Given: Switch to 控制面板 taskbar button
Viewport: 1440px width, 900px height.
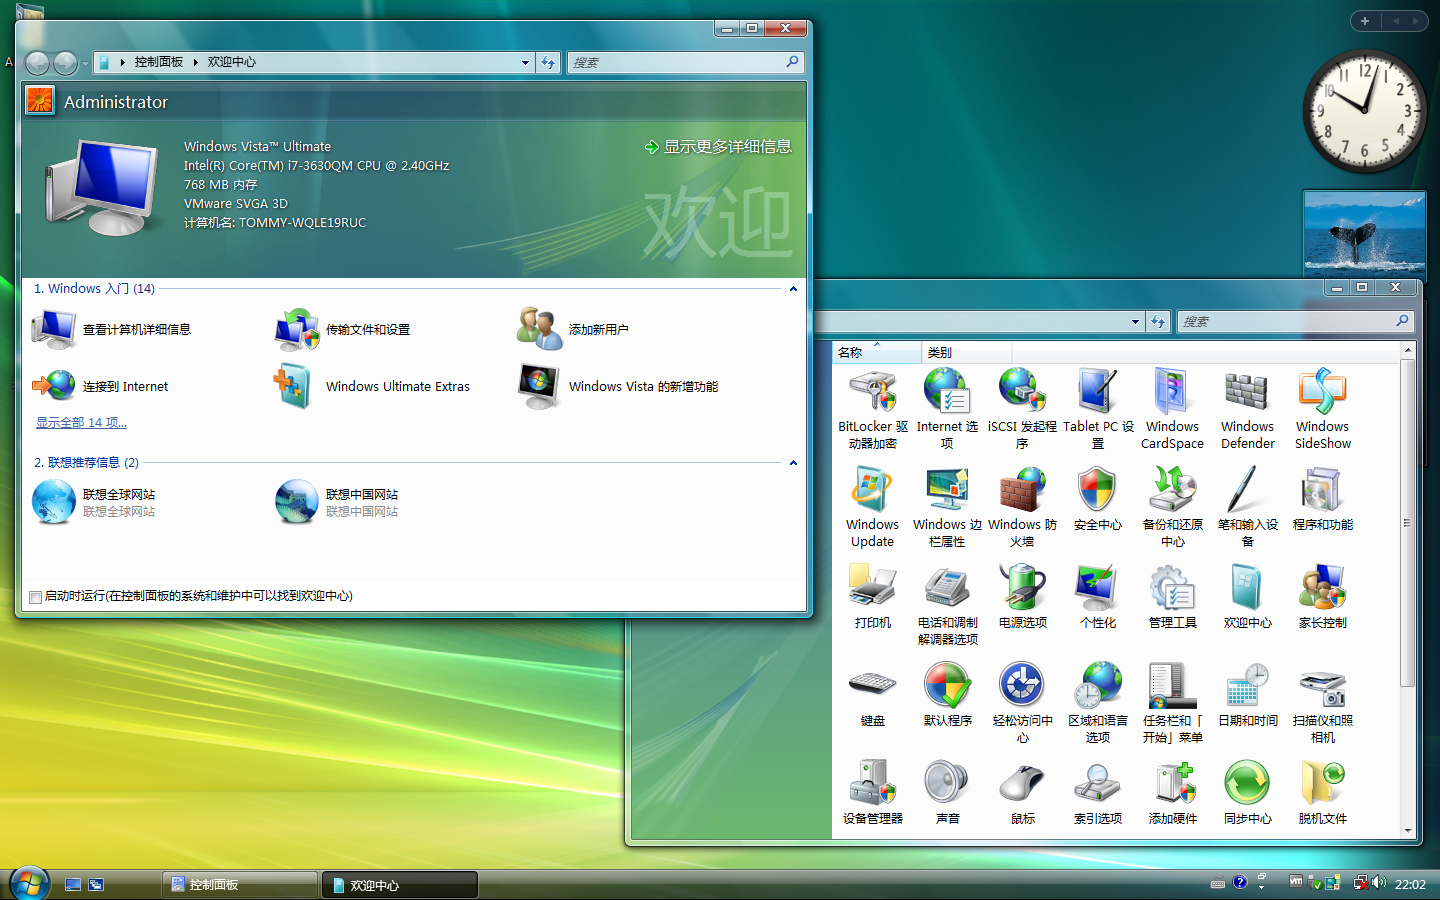Looking at the screenshot, I should point(240,885).
